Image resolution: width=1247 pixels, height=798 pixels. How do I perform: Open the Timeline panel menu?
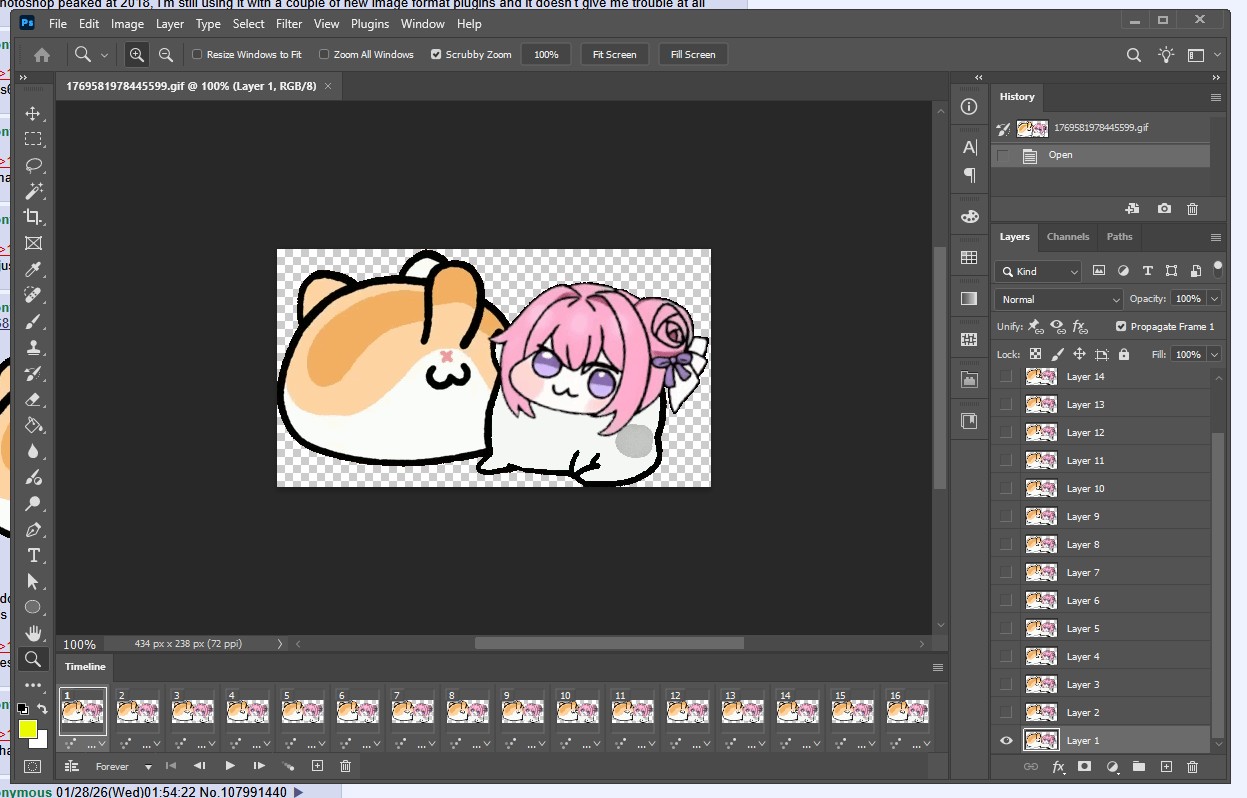tap(937, 668)
